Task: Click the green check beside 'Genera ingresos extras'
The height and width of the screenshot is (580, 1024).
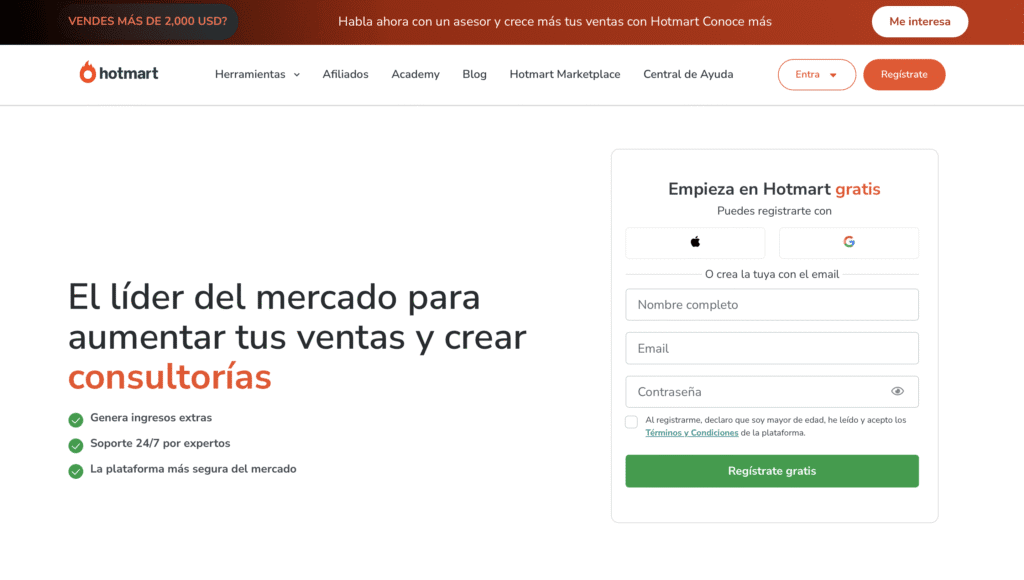Action: [76, 419]
